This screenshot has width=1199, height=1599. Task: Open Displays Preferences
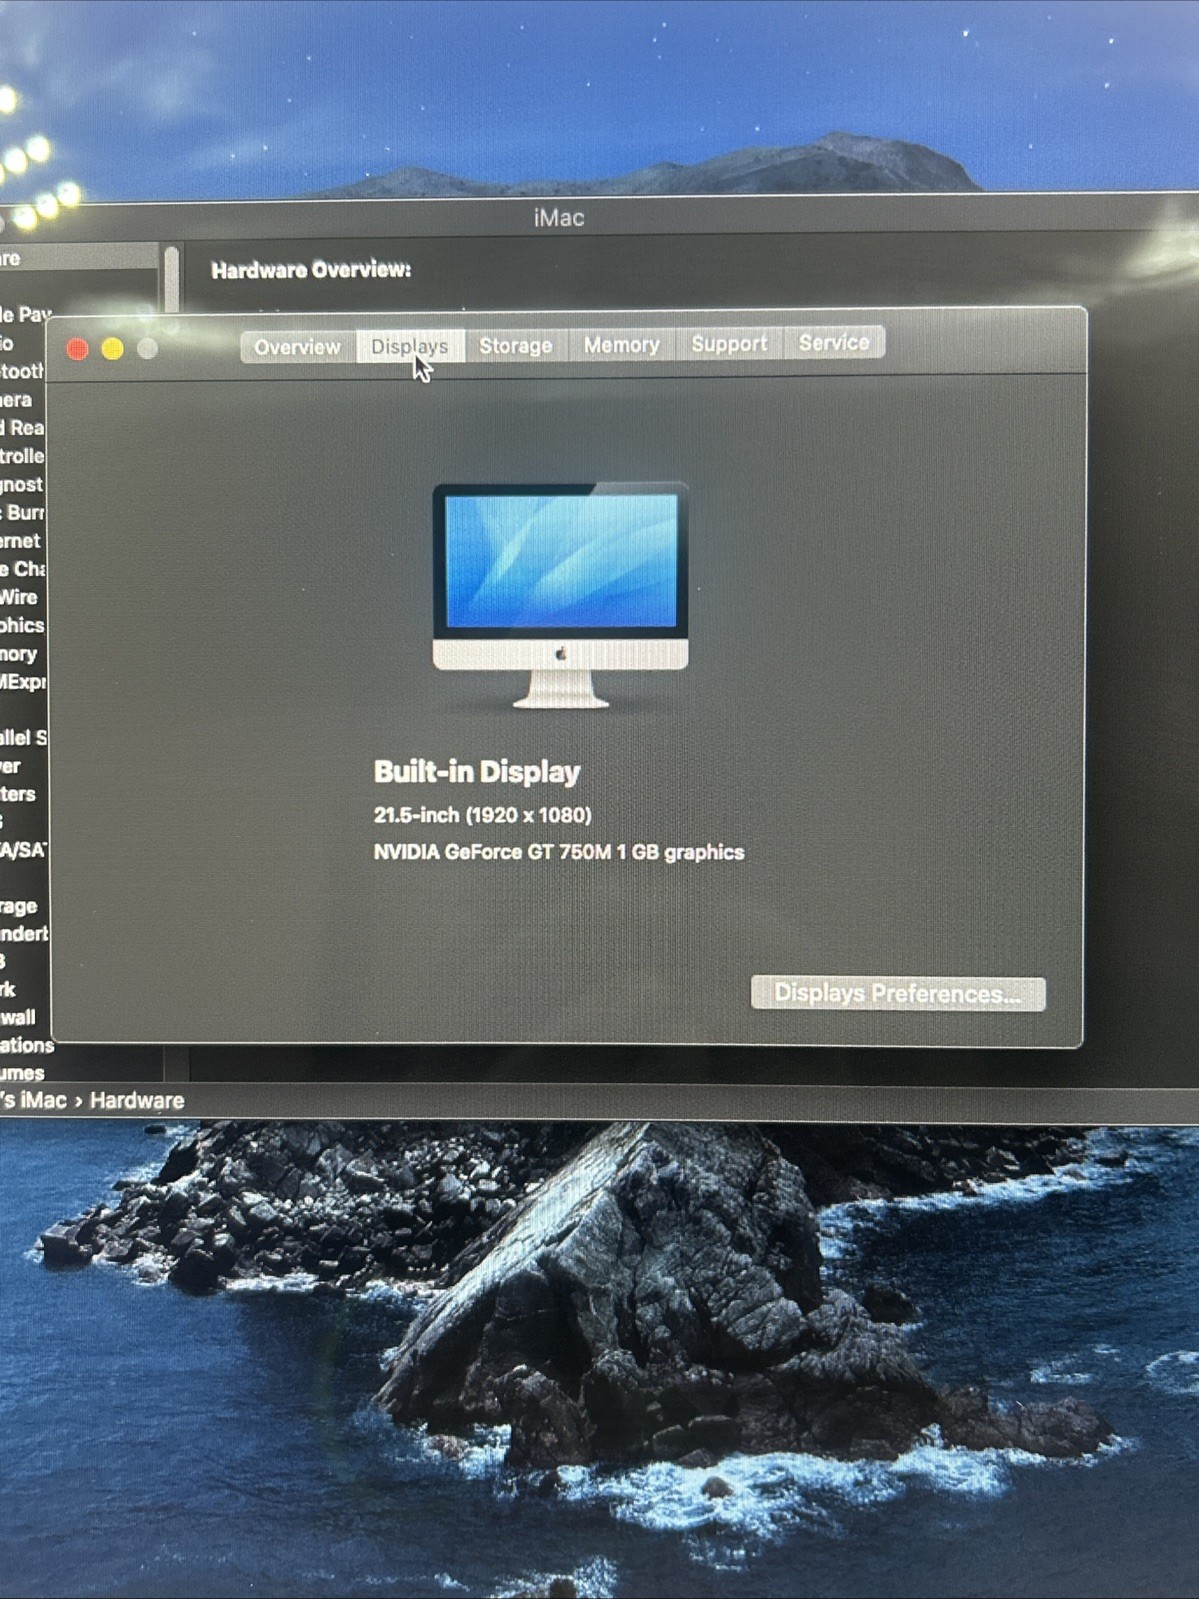tap(898, 994)
